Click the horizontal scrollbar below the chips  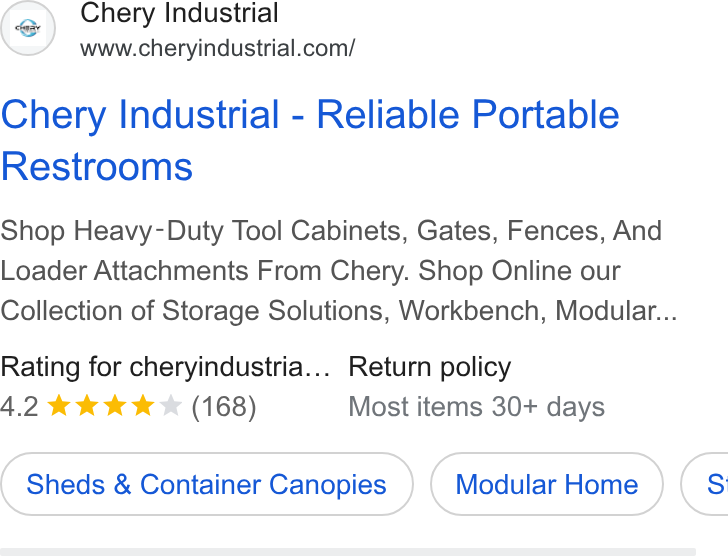pos(348,552)
